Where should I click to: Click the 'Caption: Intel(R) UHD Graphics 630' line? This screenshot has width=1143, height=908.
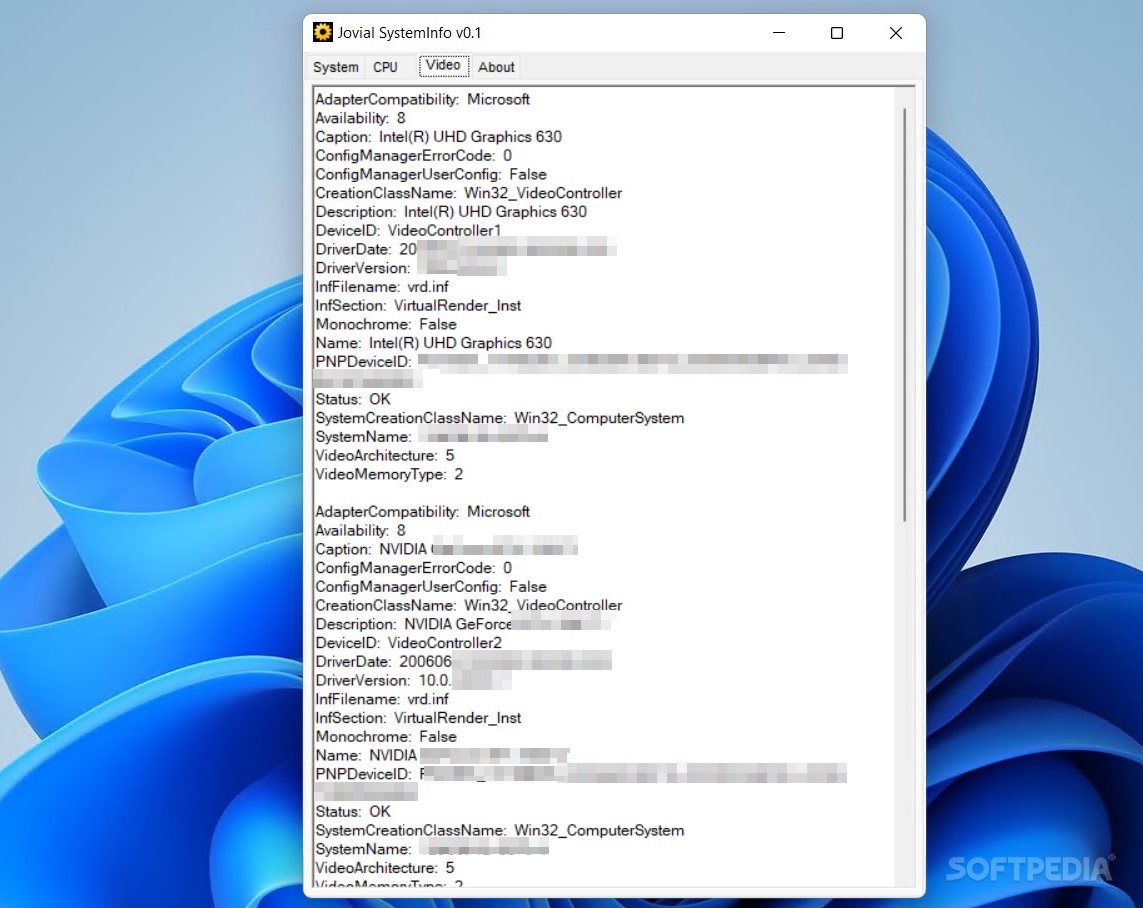point(438,137)
